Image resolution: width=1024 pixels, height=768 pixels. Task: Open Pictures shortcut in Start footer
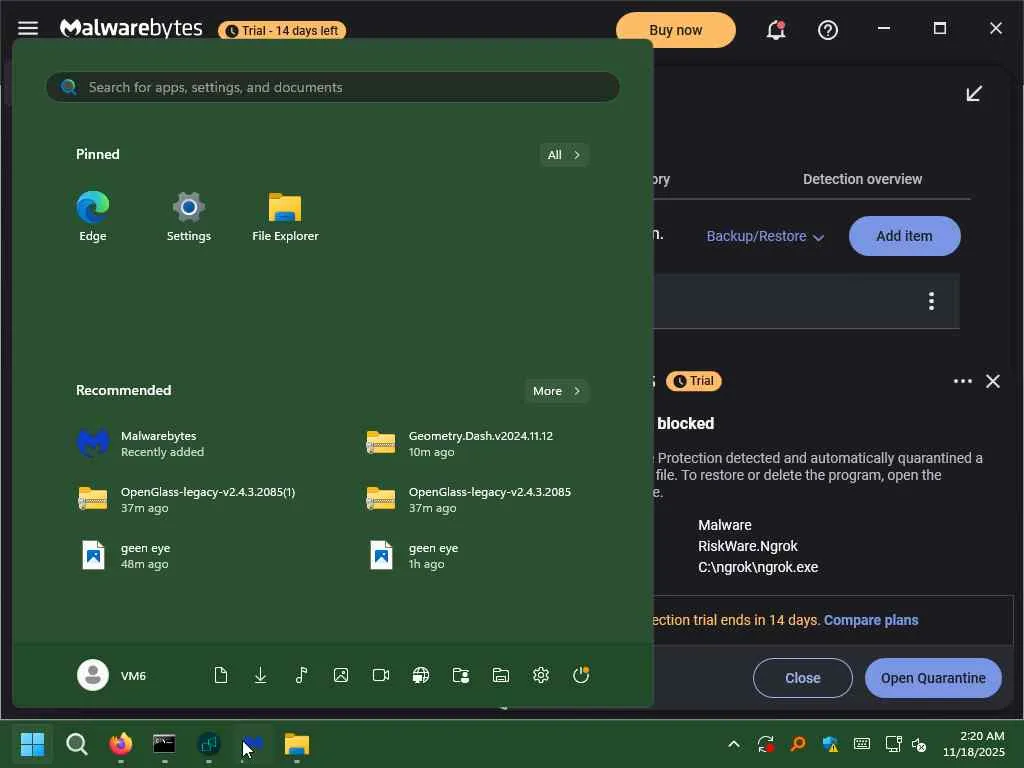click(x=341, y=675)
